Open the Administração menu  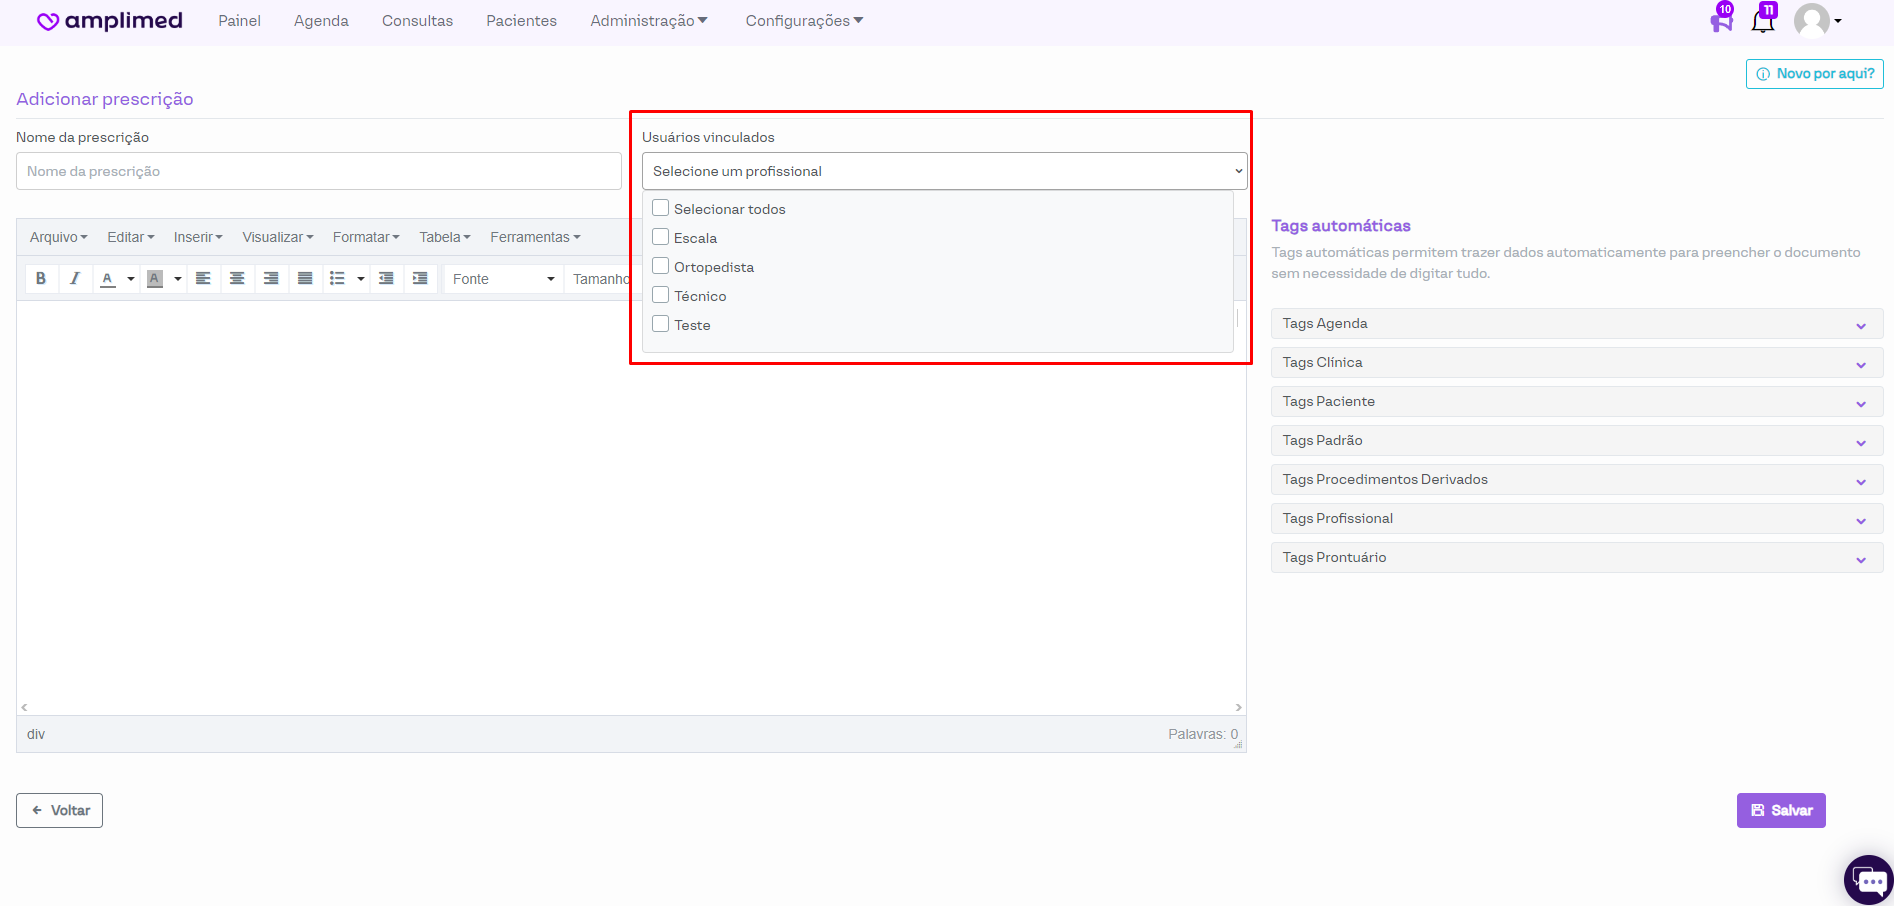(648, 21)
